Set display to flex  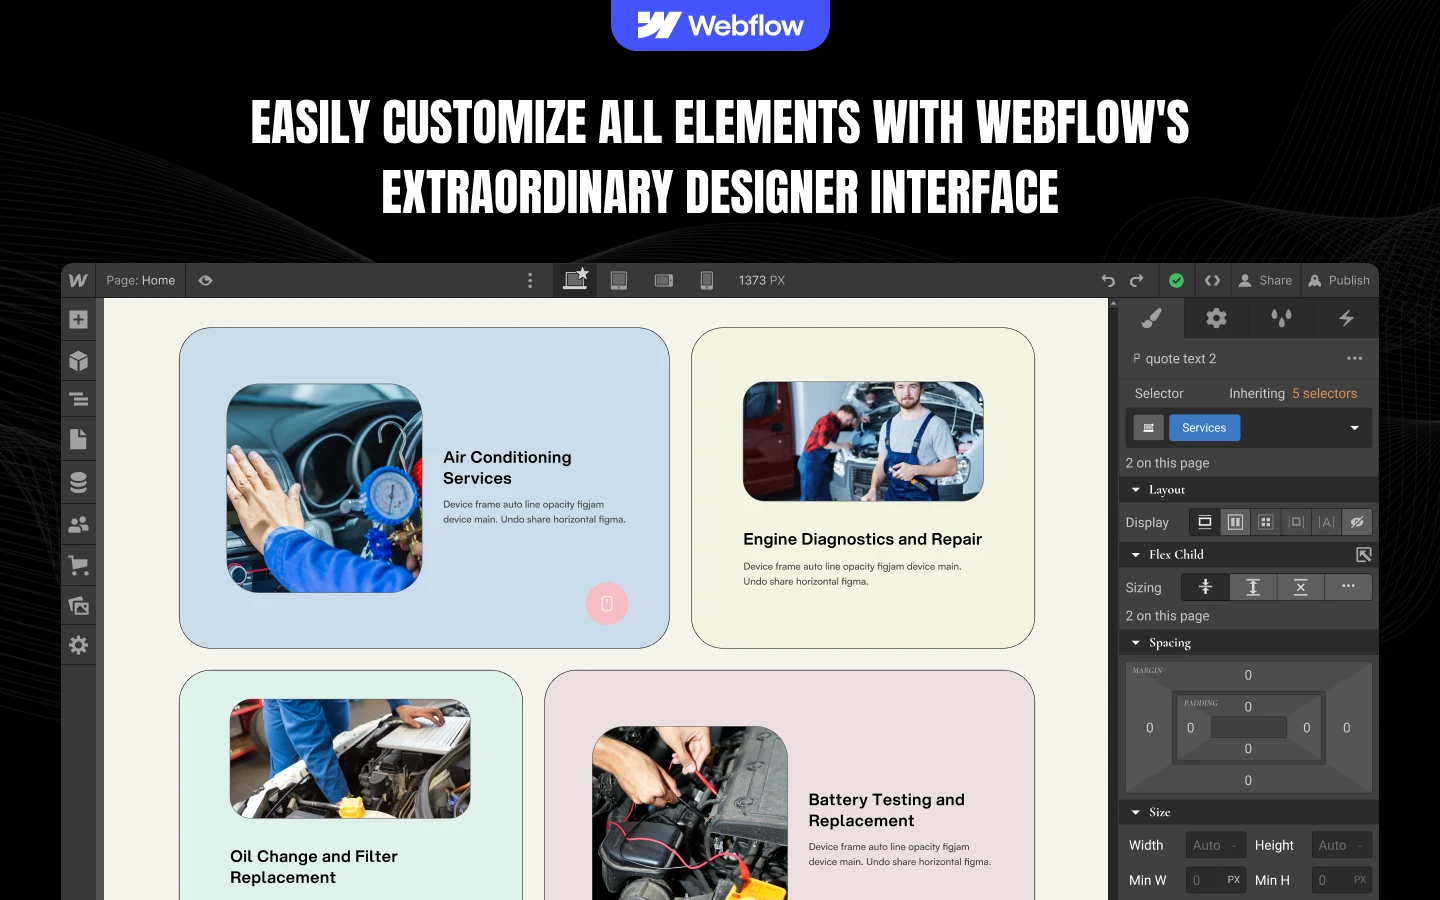(x=1235, y=522)
